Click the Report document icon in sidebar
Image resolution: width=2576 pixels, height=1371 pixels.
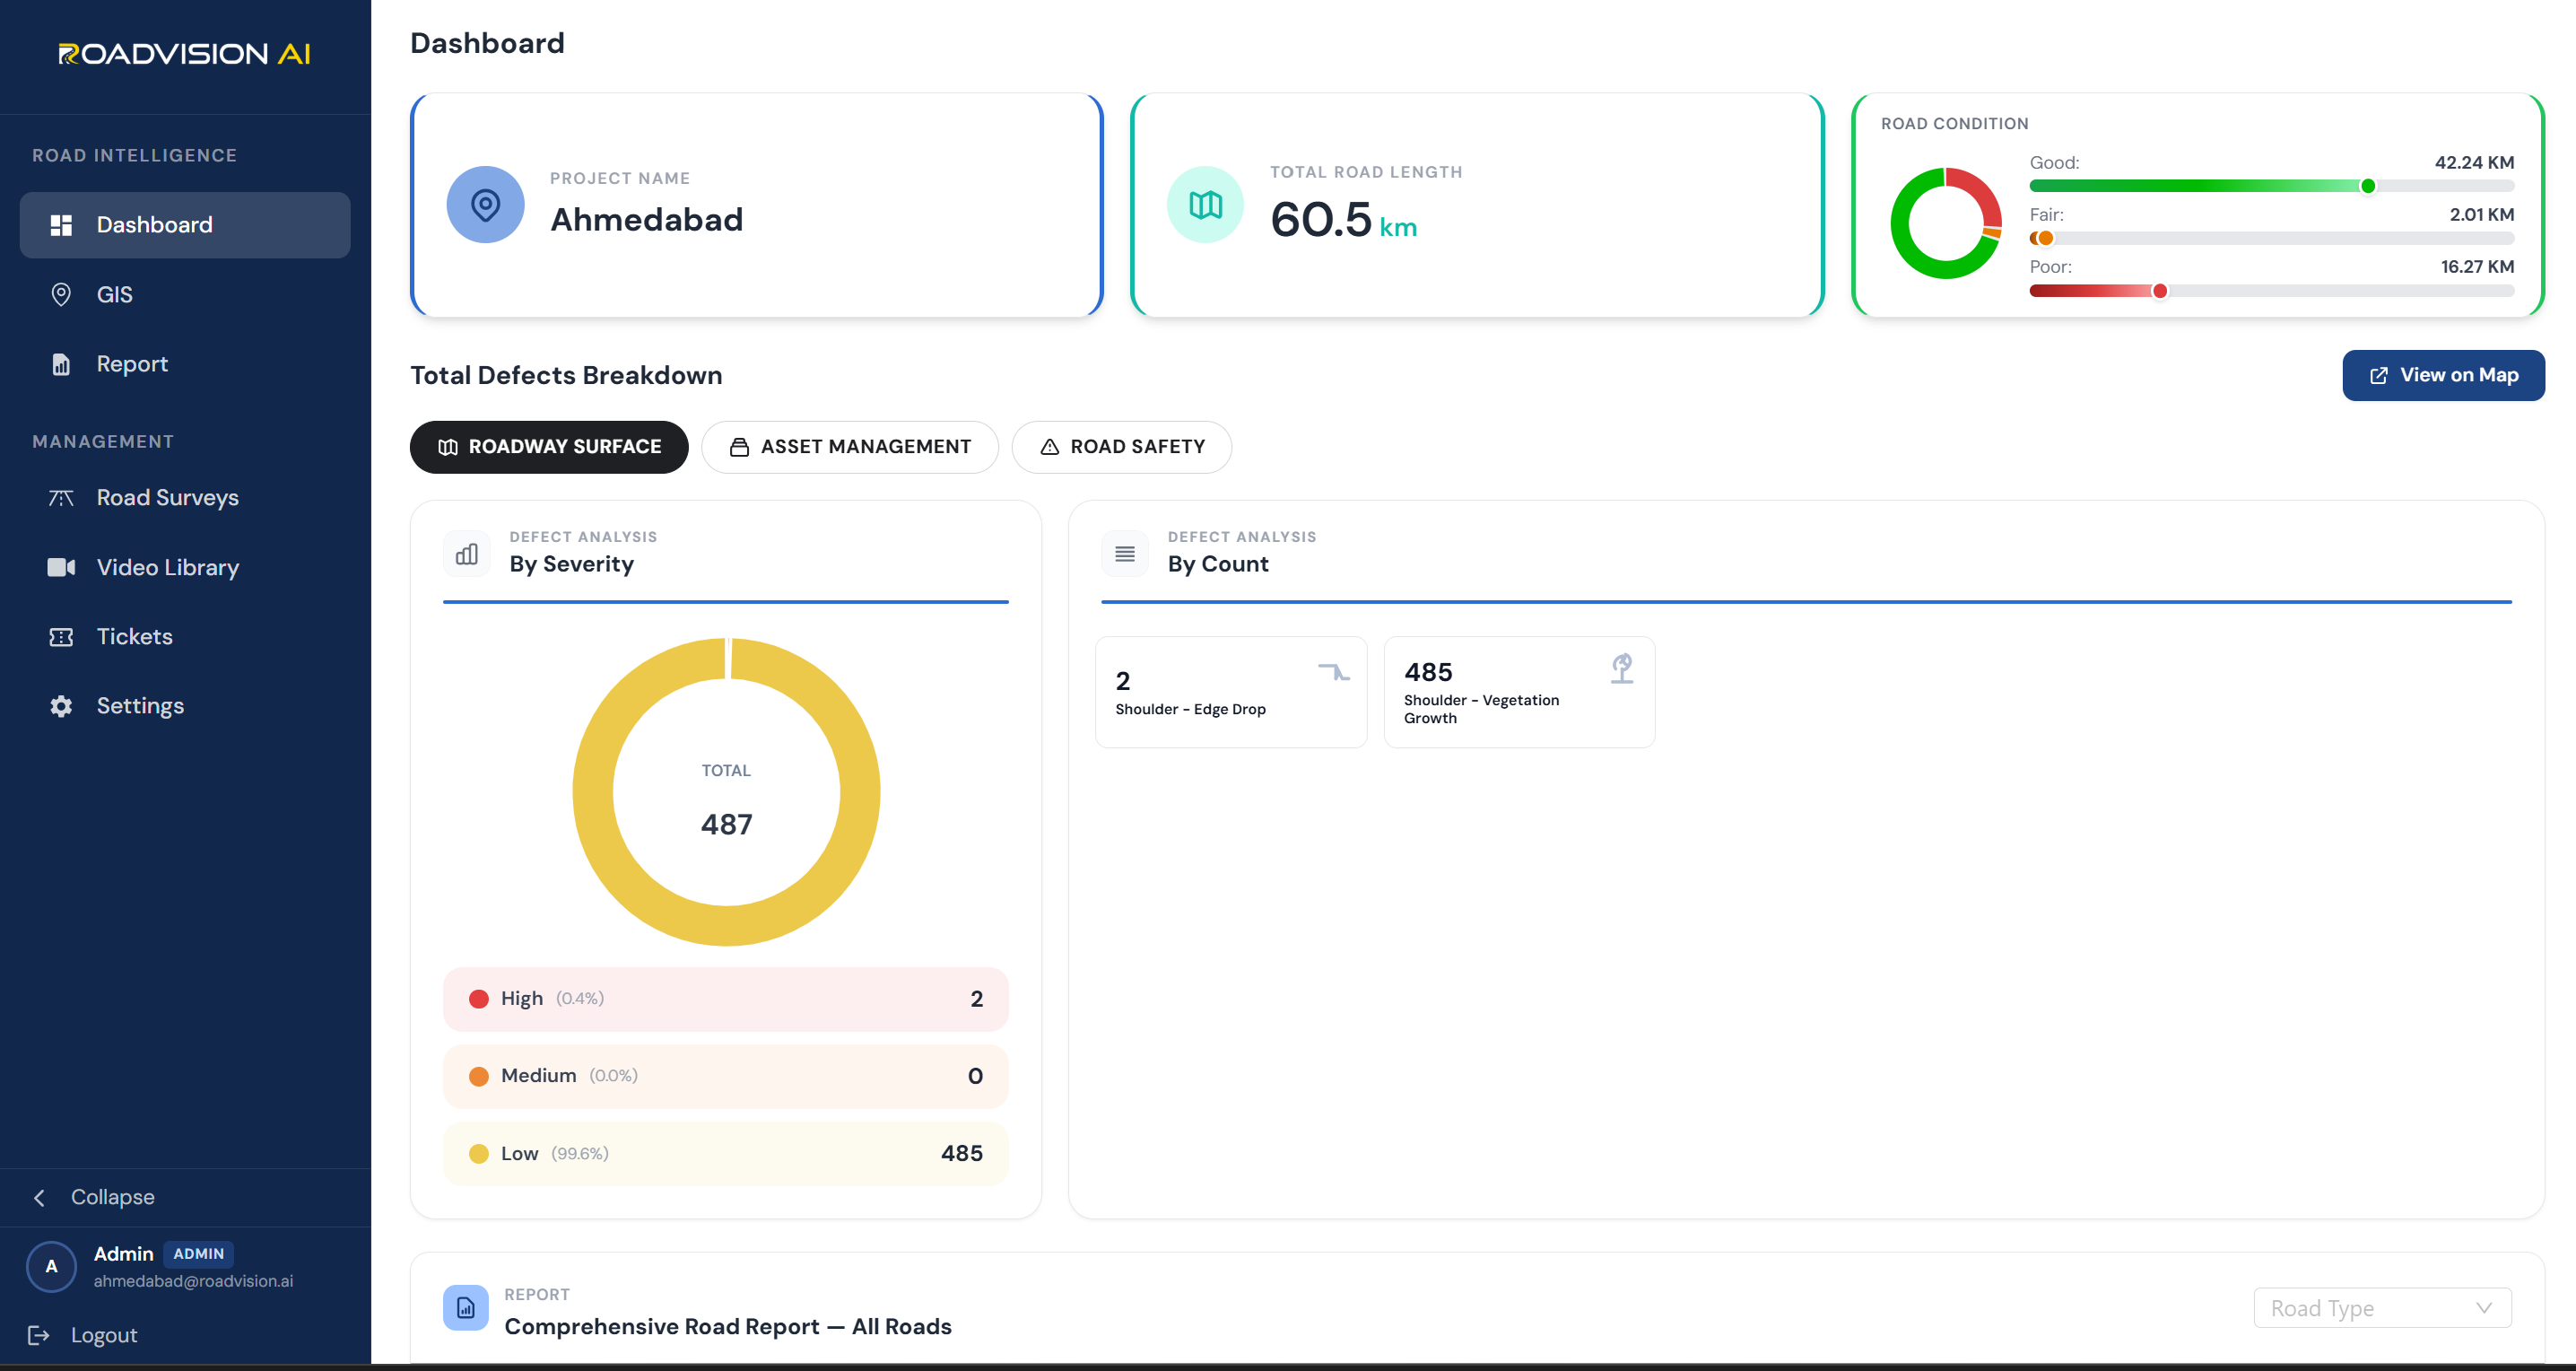click(x=61, y=364)
